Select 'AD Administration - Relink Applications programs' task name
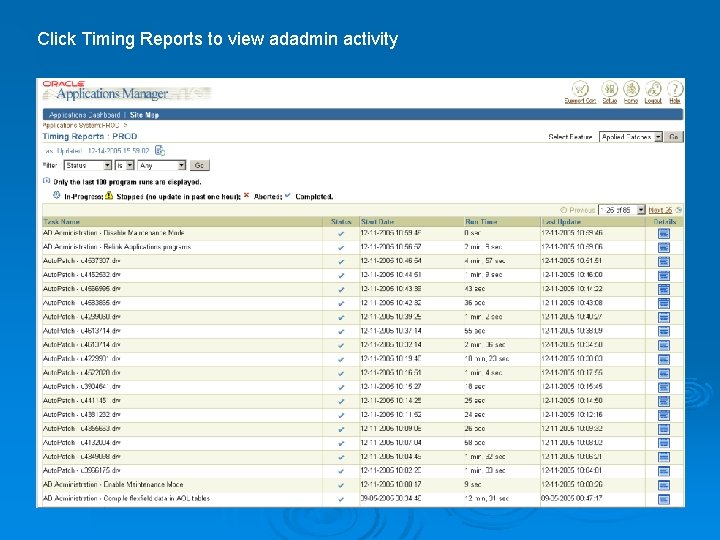The height and width of the screenshot is (540, 720). click(x=117, y=247)
